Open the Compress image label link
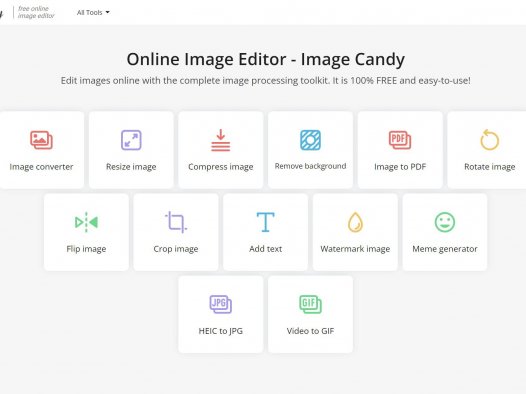This screenshot has height=394, width=526. click(x=220, y=167)
